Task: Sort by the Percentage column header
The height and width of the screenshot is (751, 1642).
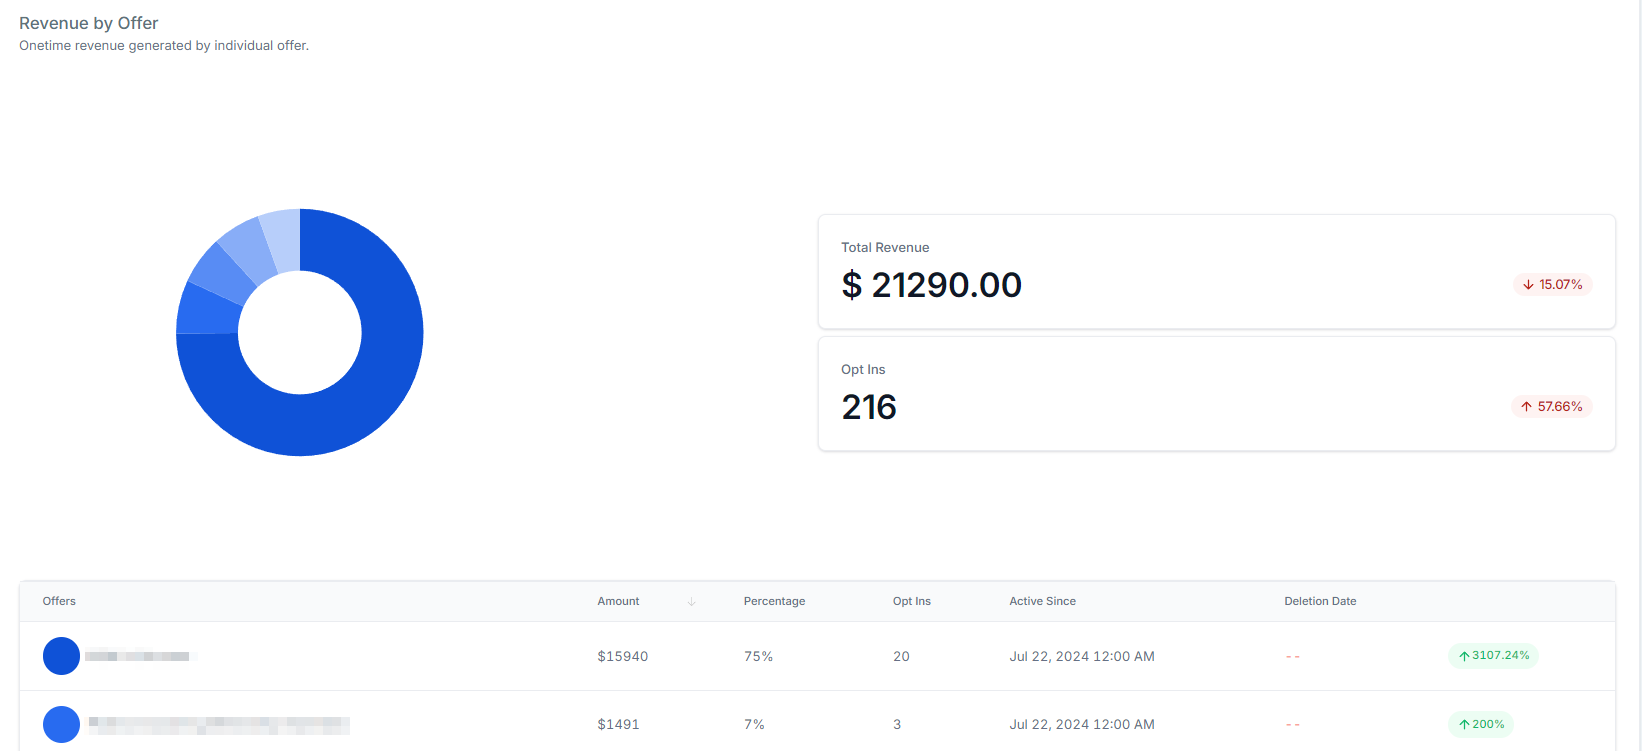Action: (x=774, y=601)
